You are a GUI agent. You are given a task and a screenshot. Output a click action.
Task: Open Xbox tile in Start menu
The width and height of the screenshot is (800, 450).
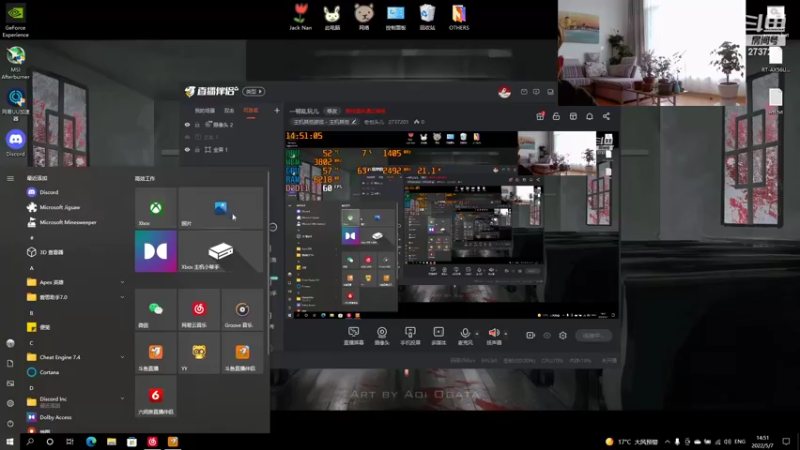[156, 208]
